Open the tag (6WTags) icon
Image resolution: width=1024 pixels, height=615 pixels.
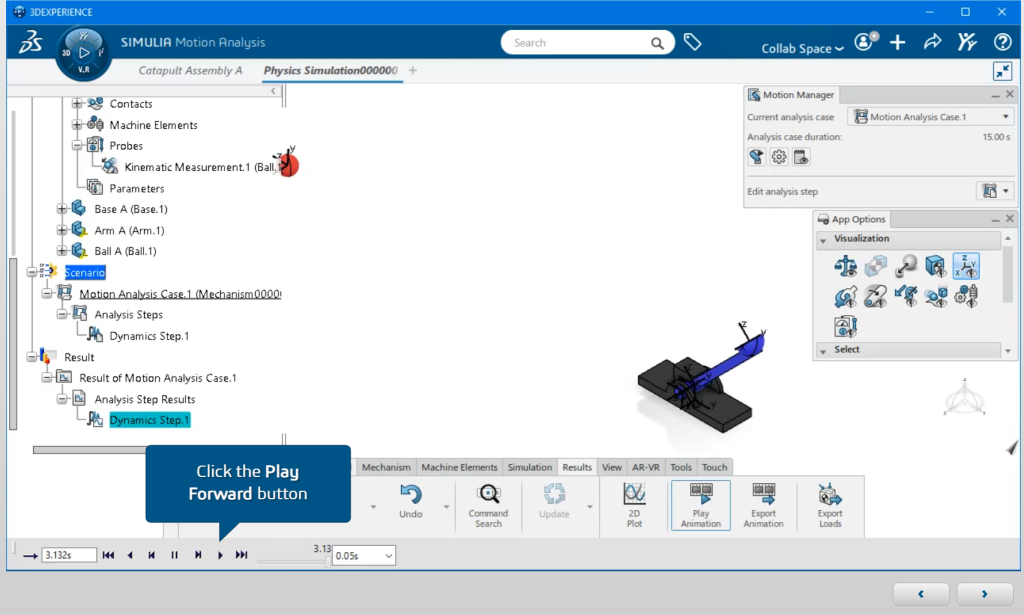click(692, 42)
